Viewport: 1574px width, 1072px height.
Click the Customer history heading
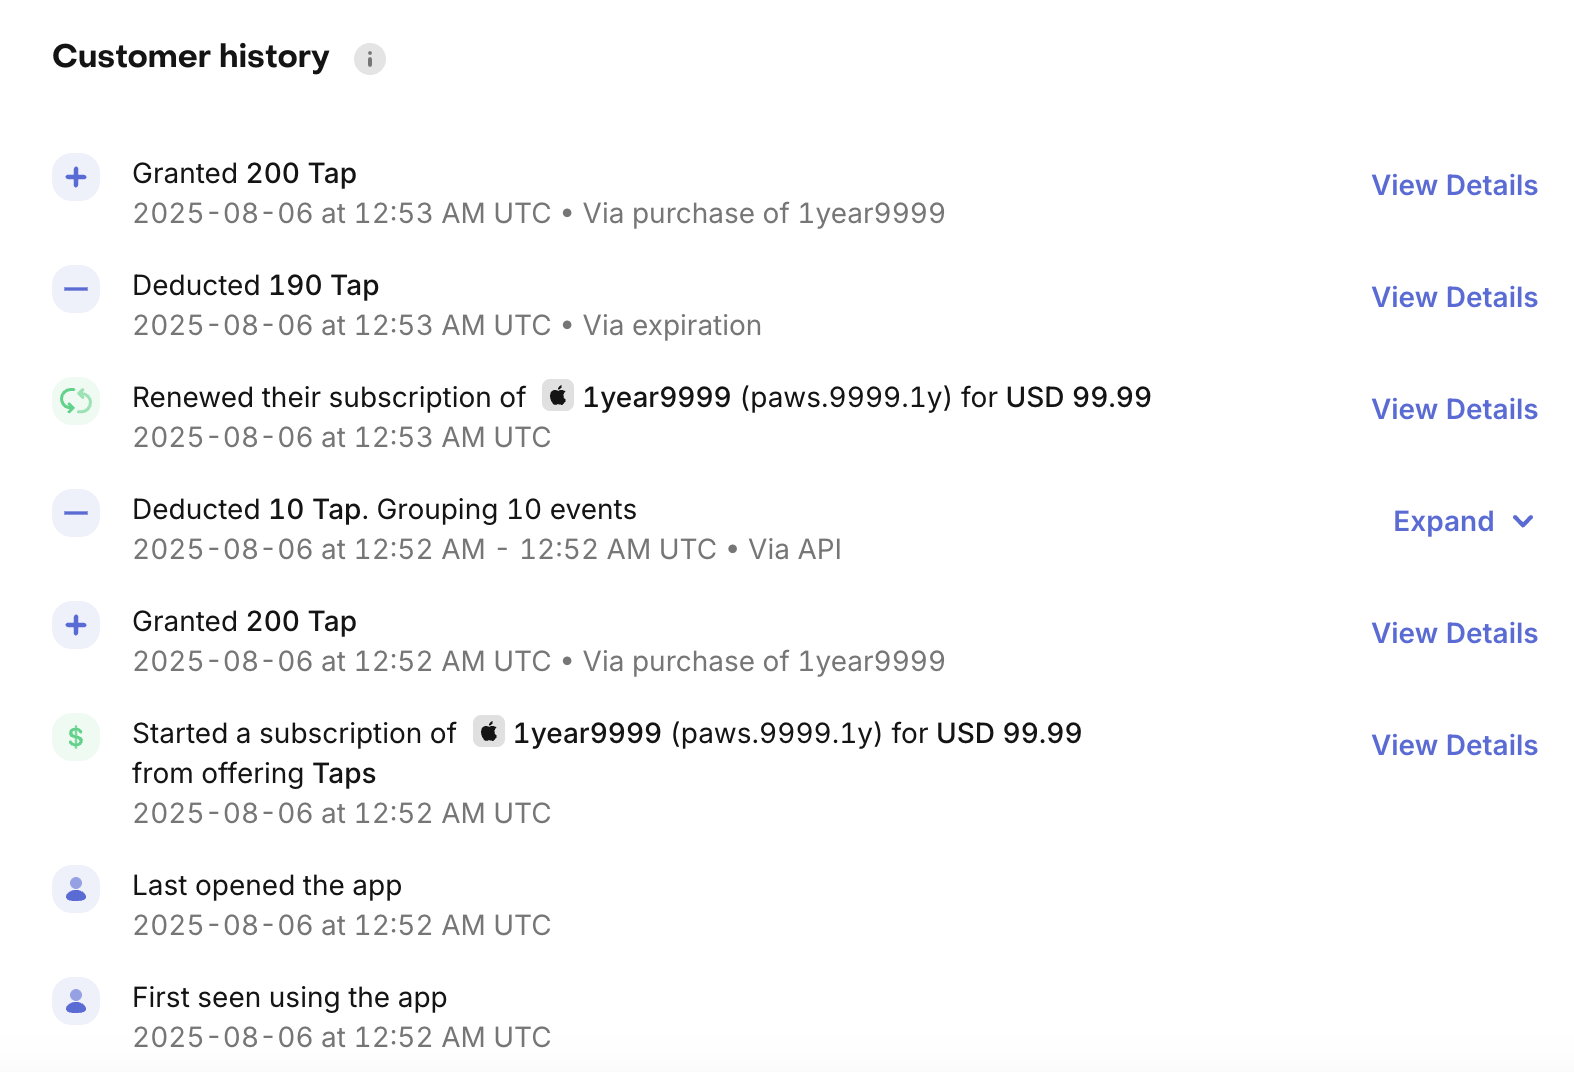[191, 57]
